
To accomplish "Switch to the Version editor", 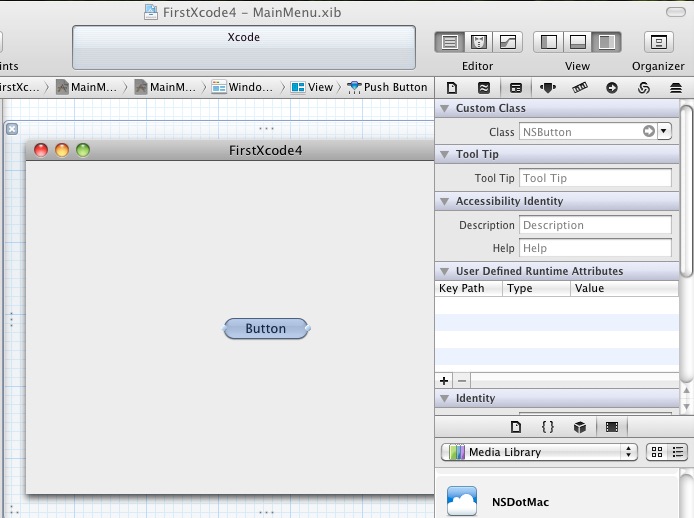I will click(508, 42).
